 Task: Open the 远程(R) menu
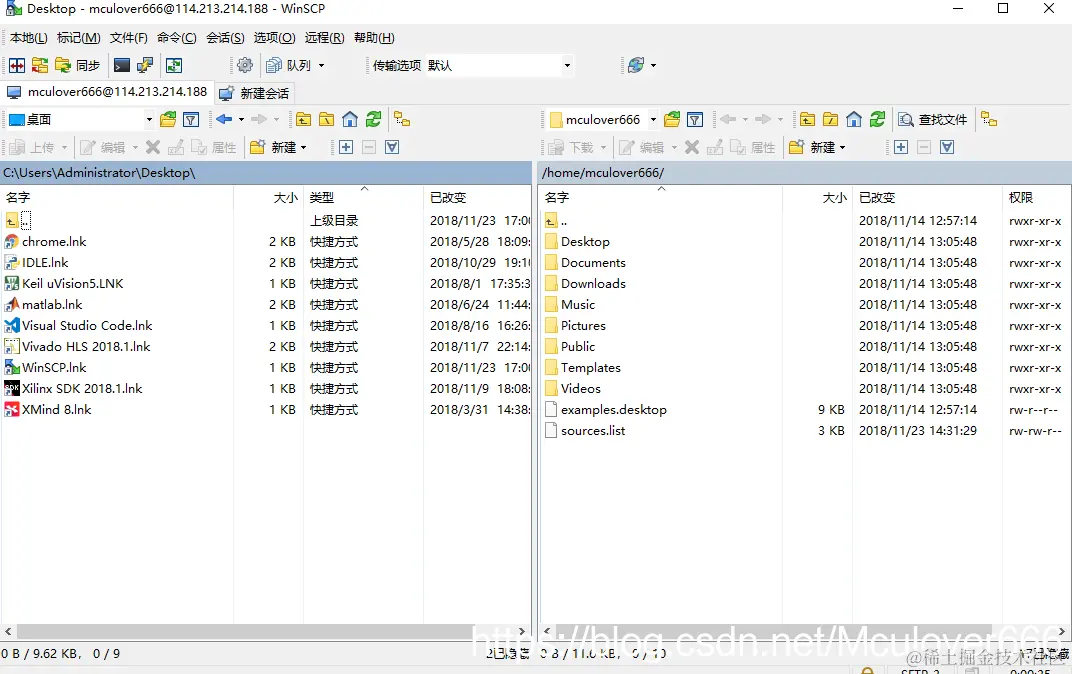[324, 38]
